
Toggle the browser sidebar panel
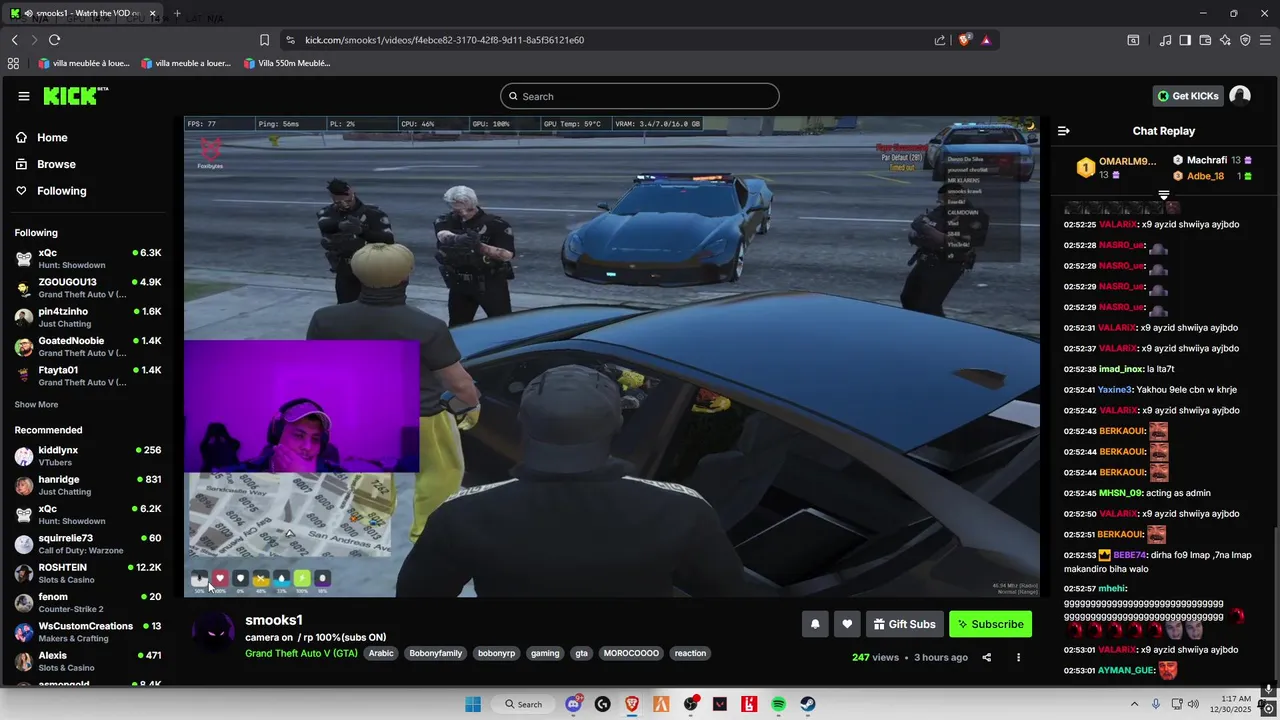click(1185, 40)
